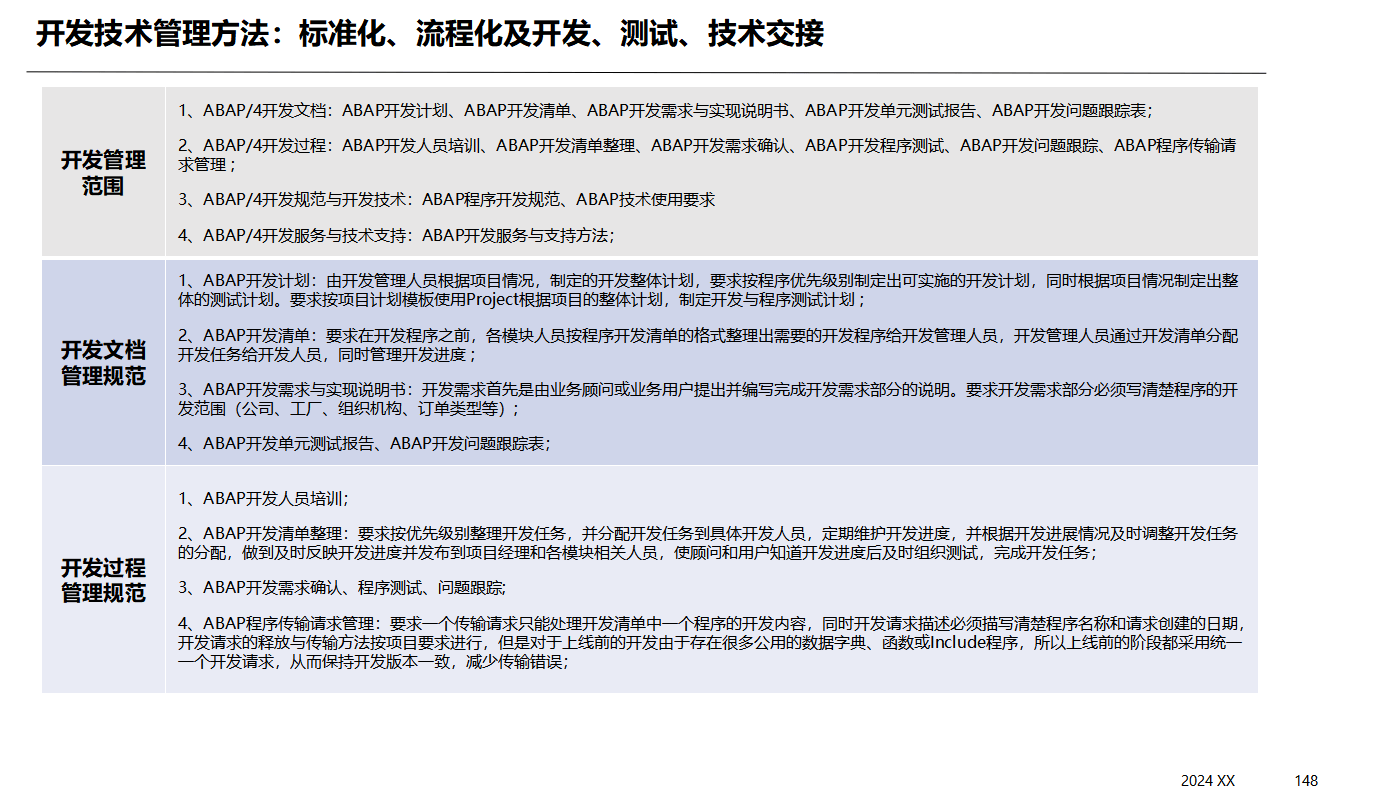The width and height of the screenshot is (1398, 793).
Task: Click the paragraph 3、ABAP开发需求与实现说明书
Action: pyautogui.click(x=708, y=399)
